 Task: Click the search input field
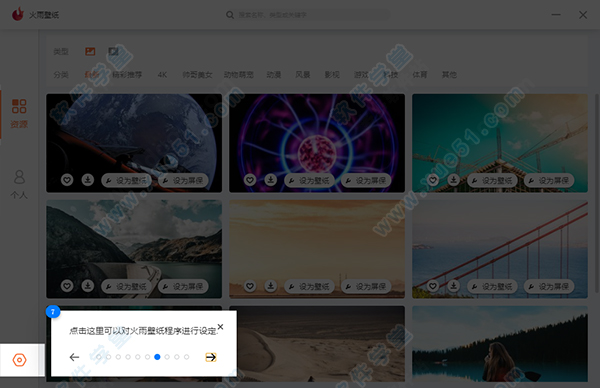coord(312,15)
